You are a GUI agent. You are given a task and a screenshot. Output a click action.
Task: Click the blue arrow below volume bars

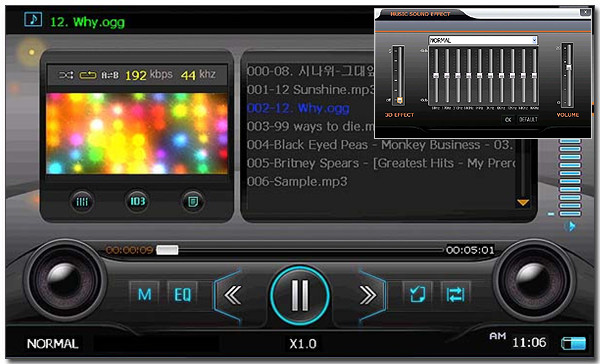pyautogui.click(x=570, y=226)
